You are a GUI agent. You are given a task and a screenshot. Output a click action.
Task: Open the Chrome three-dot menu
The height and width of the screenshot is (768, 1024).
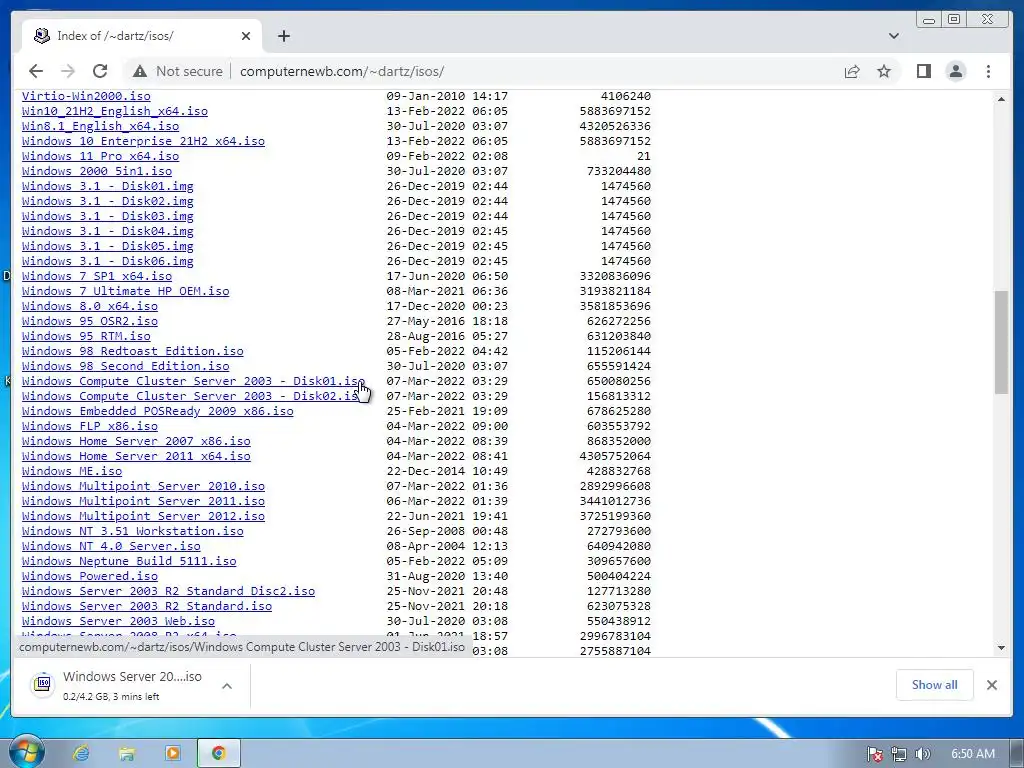[988, 71]
